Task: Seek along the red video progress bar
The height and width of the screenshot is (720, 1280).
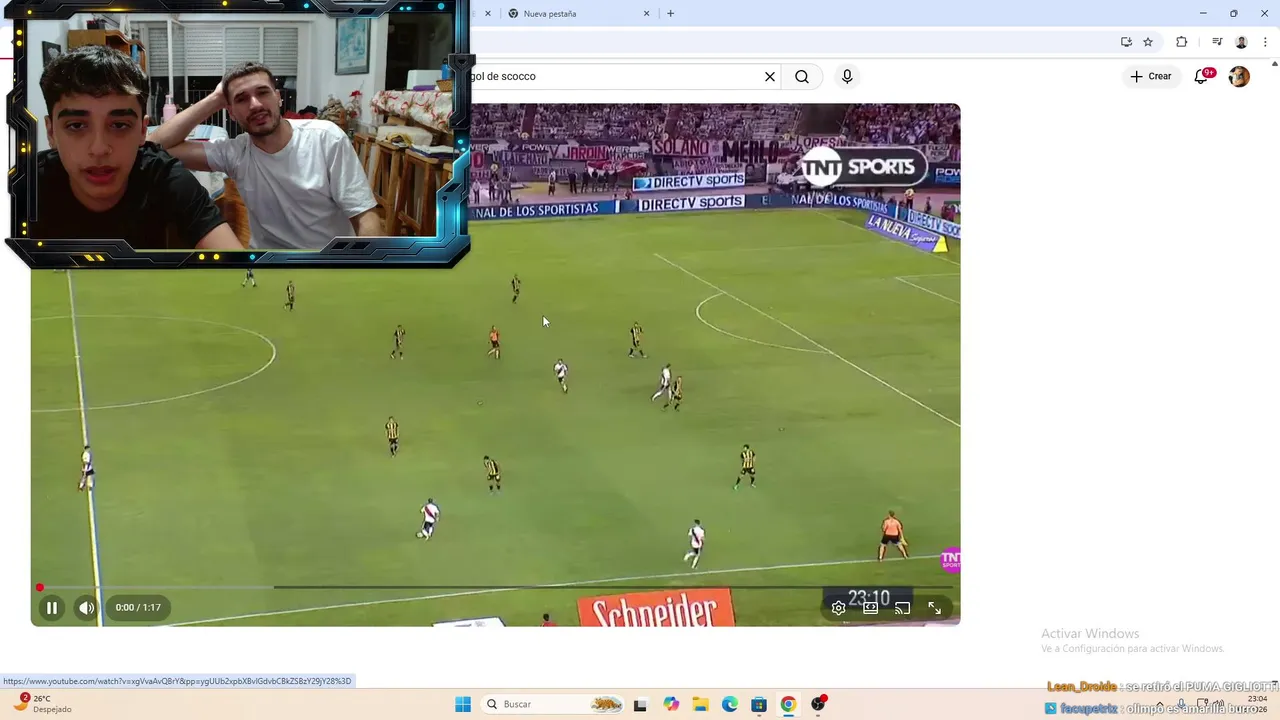Action: point(495,587)
